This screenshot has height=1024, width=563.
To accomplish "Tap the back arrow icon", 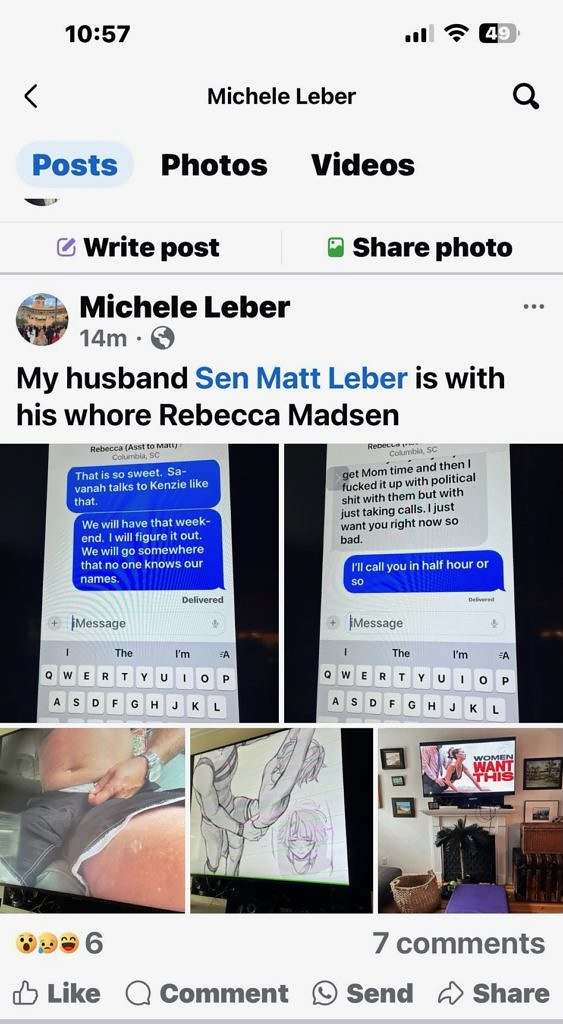I will pyautogui.click(x=30, y=96).
